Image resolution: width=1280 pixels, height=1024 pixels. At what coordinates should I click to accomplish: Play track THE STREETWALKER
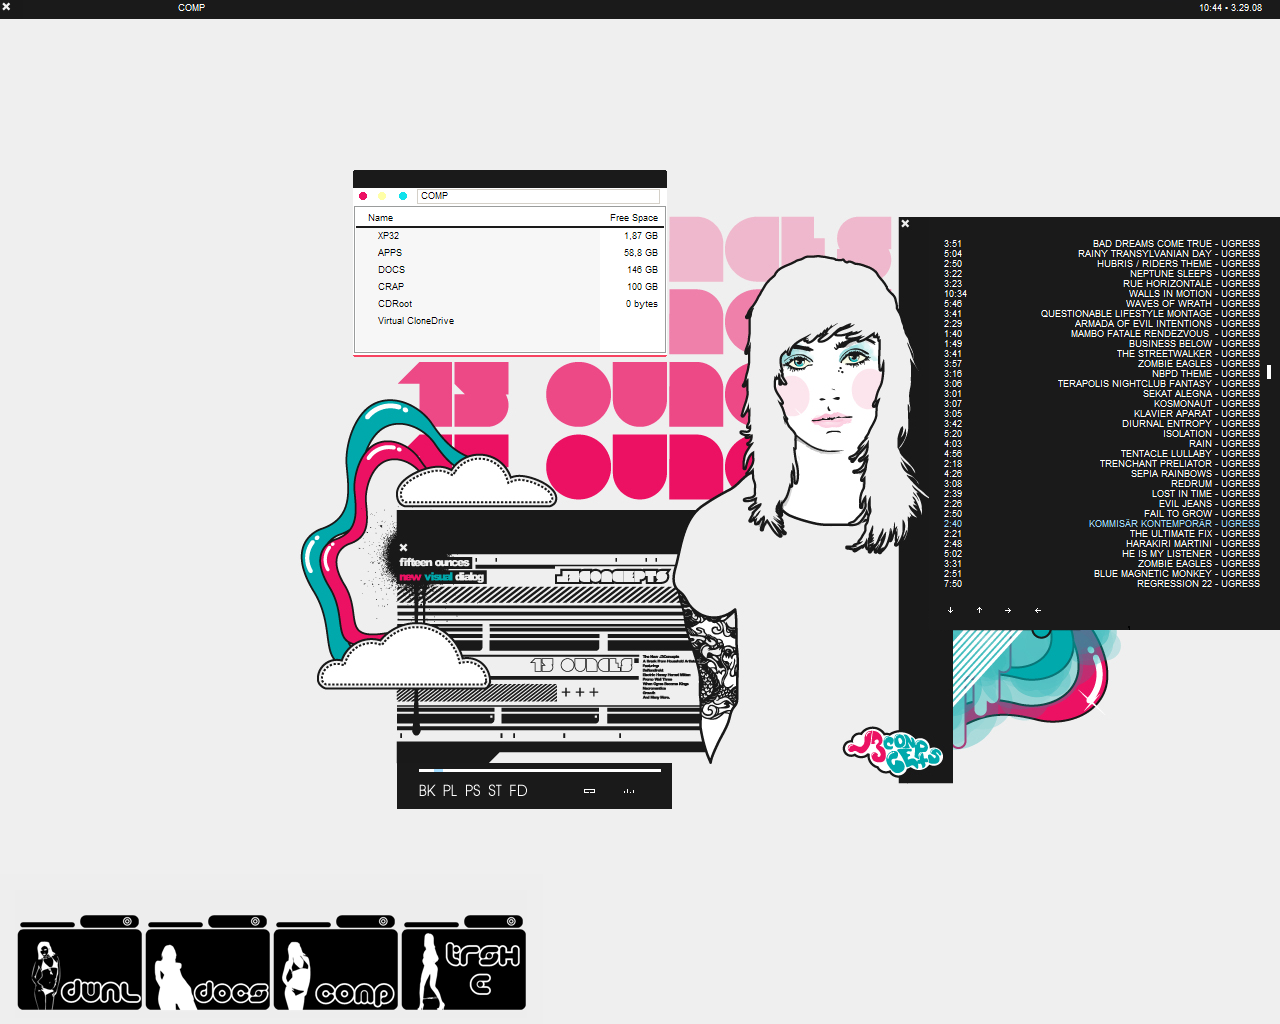1188,354
